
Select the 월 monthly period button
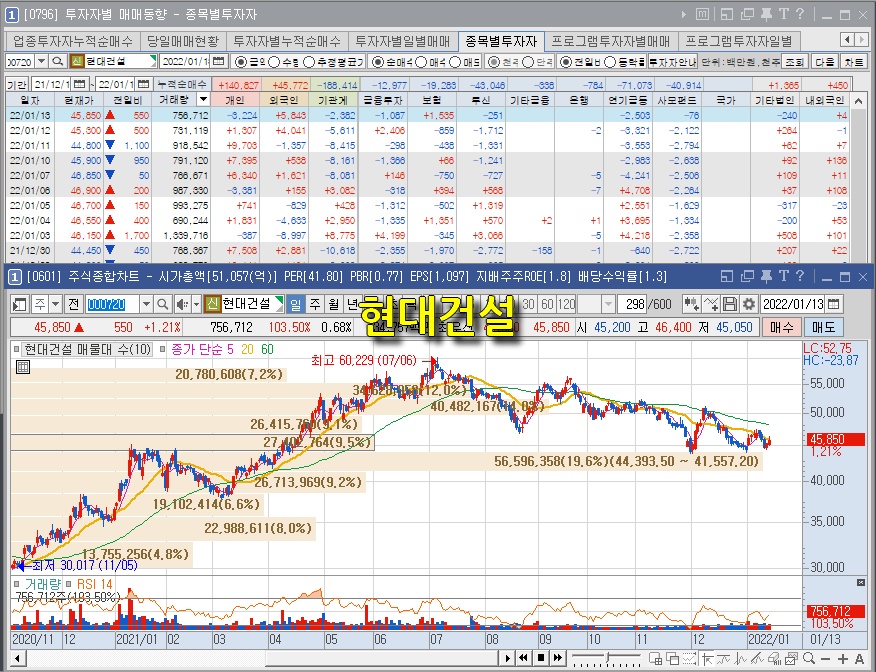(334, 304)
